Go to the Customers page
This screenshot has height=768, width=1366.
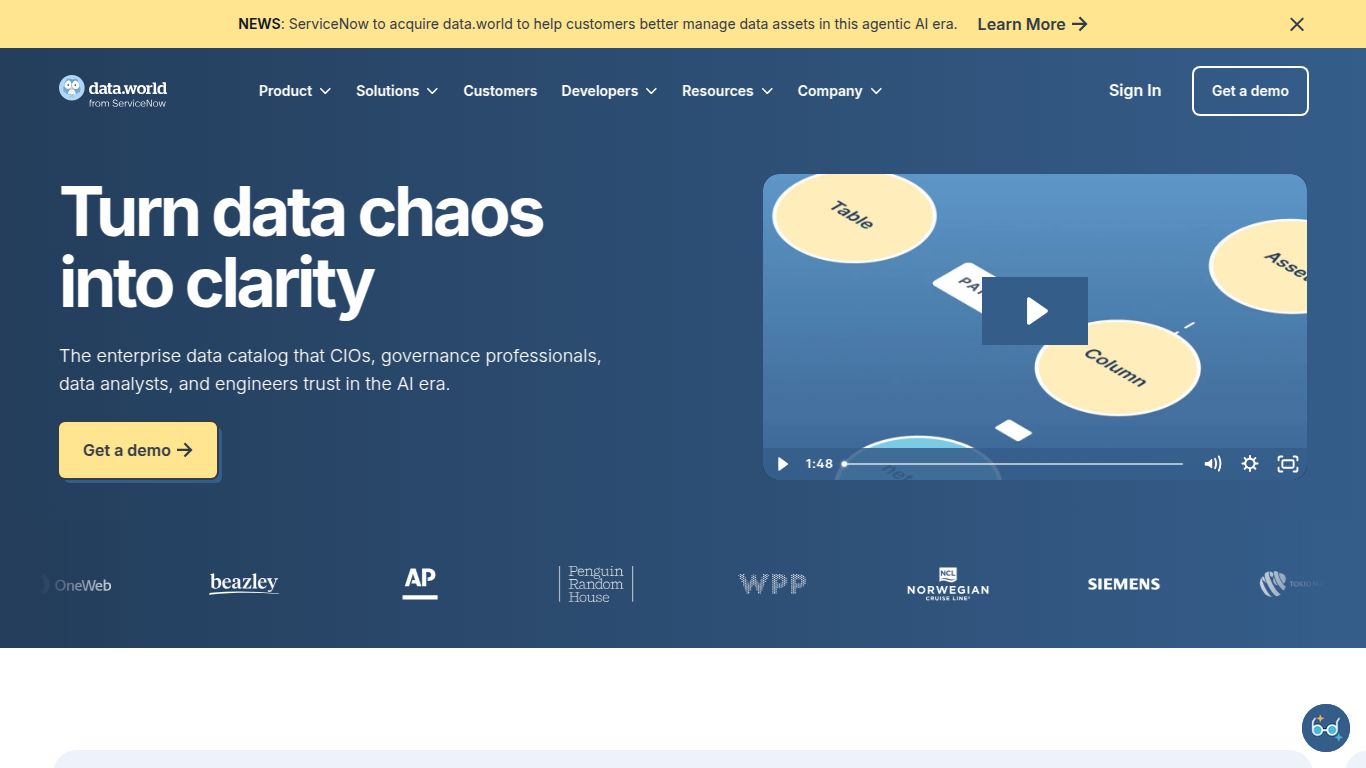500,91
